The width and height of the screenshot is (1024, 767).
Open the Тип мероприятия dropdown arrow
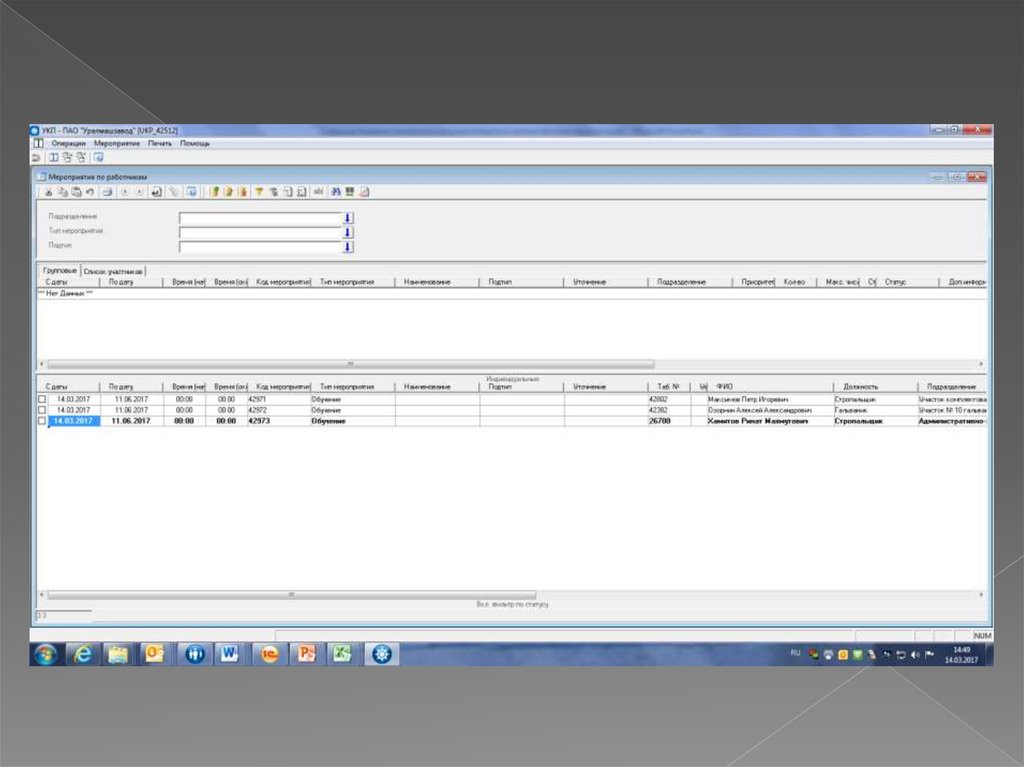(x=348, y=232)
